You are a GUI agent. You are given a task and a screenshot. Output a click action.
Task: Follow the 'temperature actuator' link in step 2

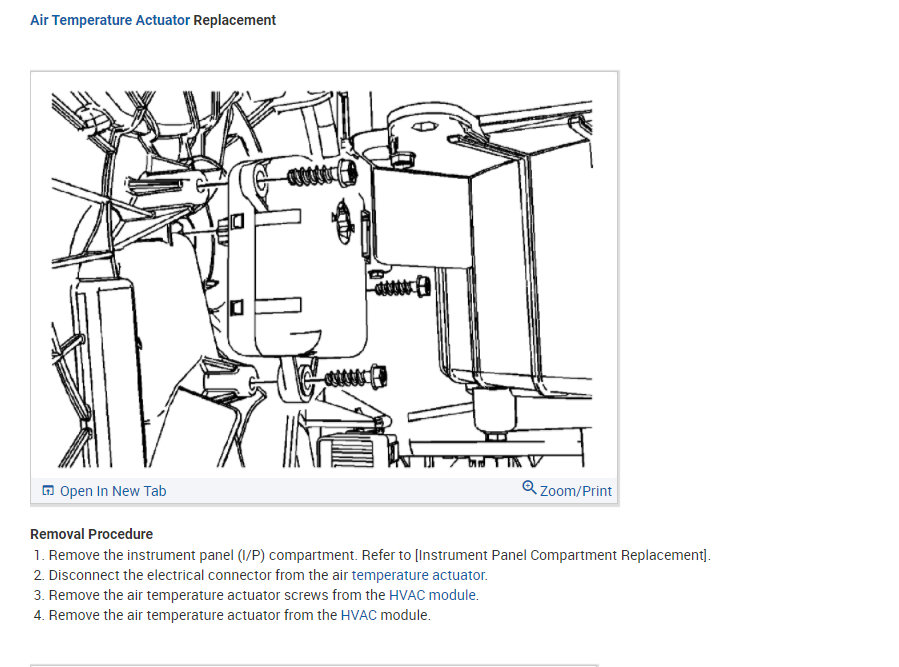(419, 575)
